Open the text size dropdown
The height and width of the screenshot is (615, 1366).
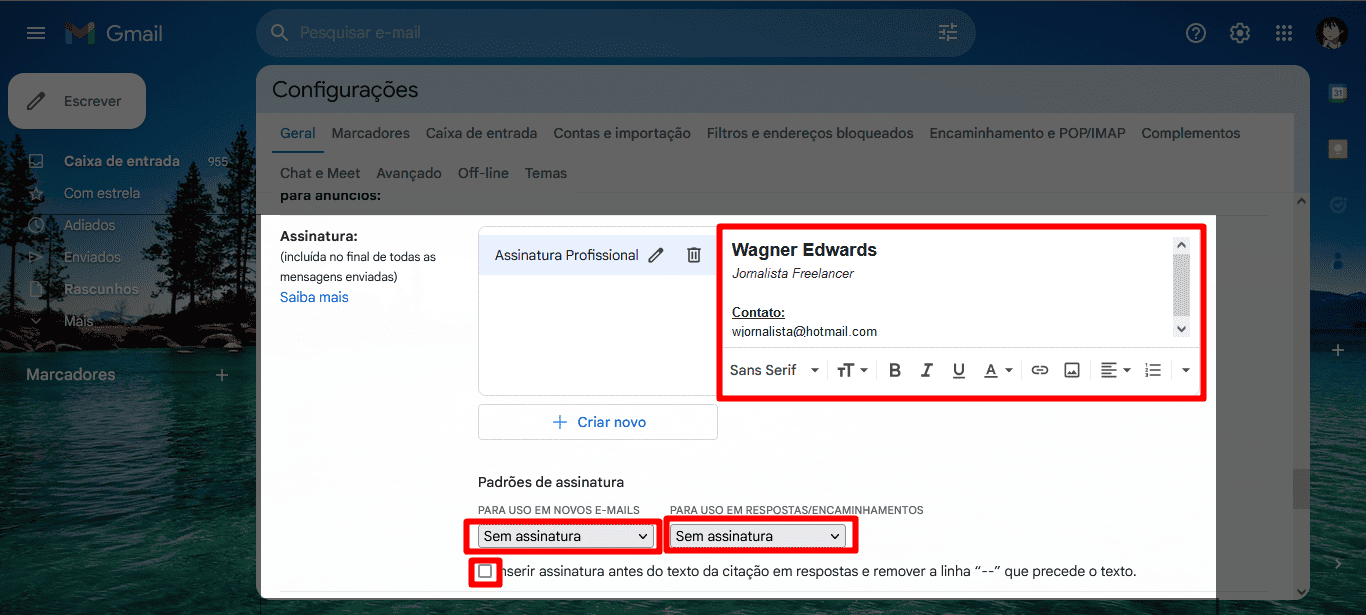(851, 369)
